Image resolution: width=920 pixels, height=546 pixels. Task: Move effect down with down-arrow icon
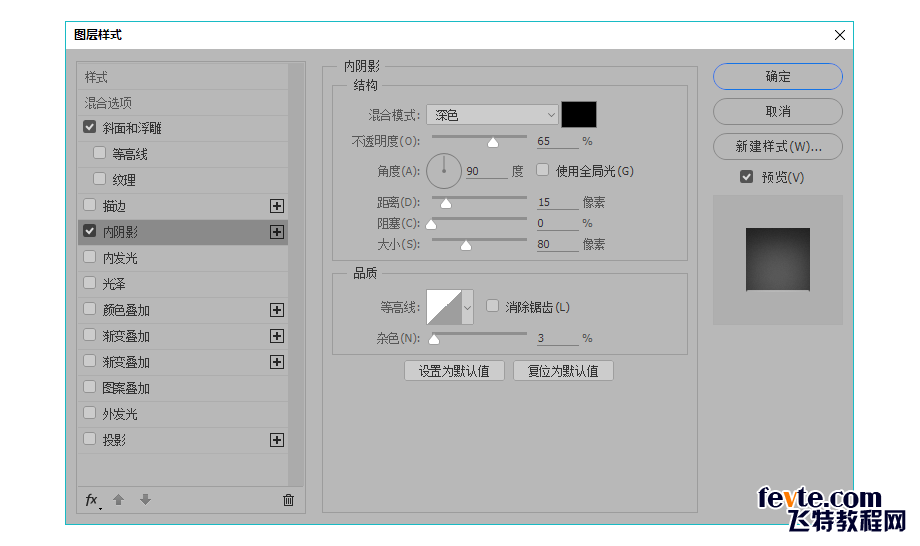coord(146,500)
